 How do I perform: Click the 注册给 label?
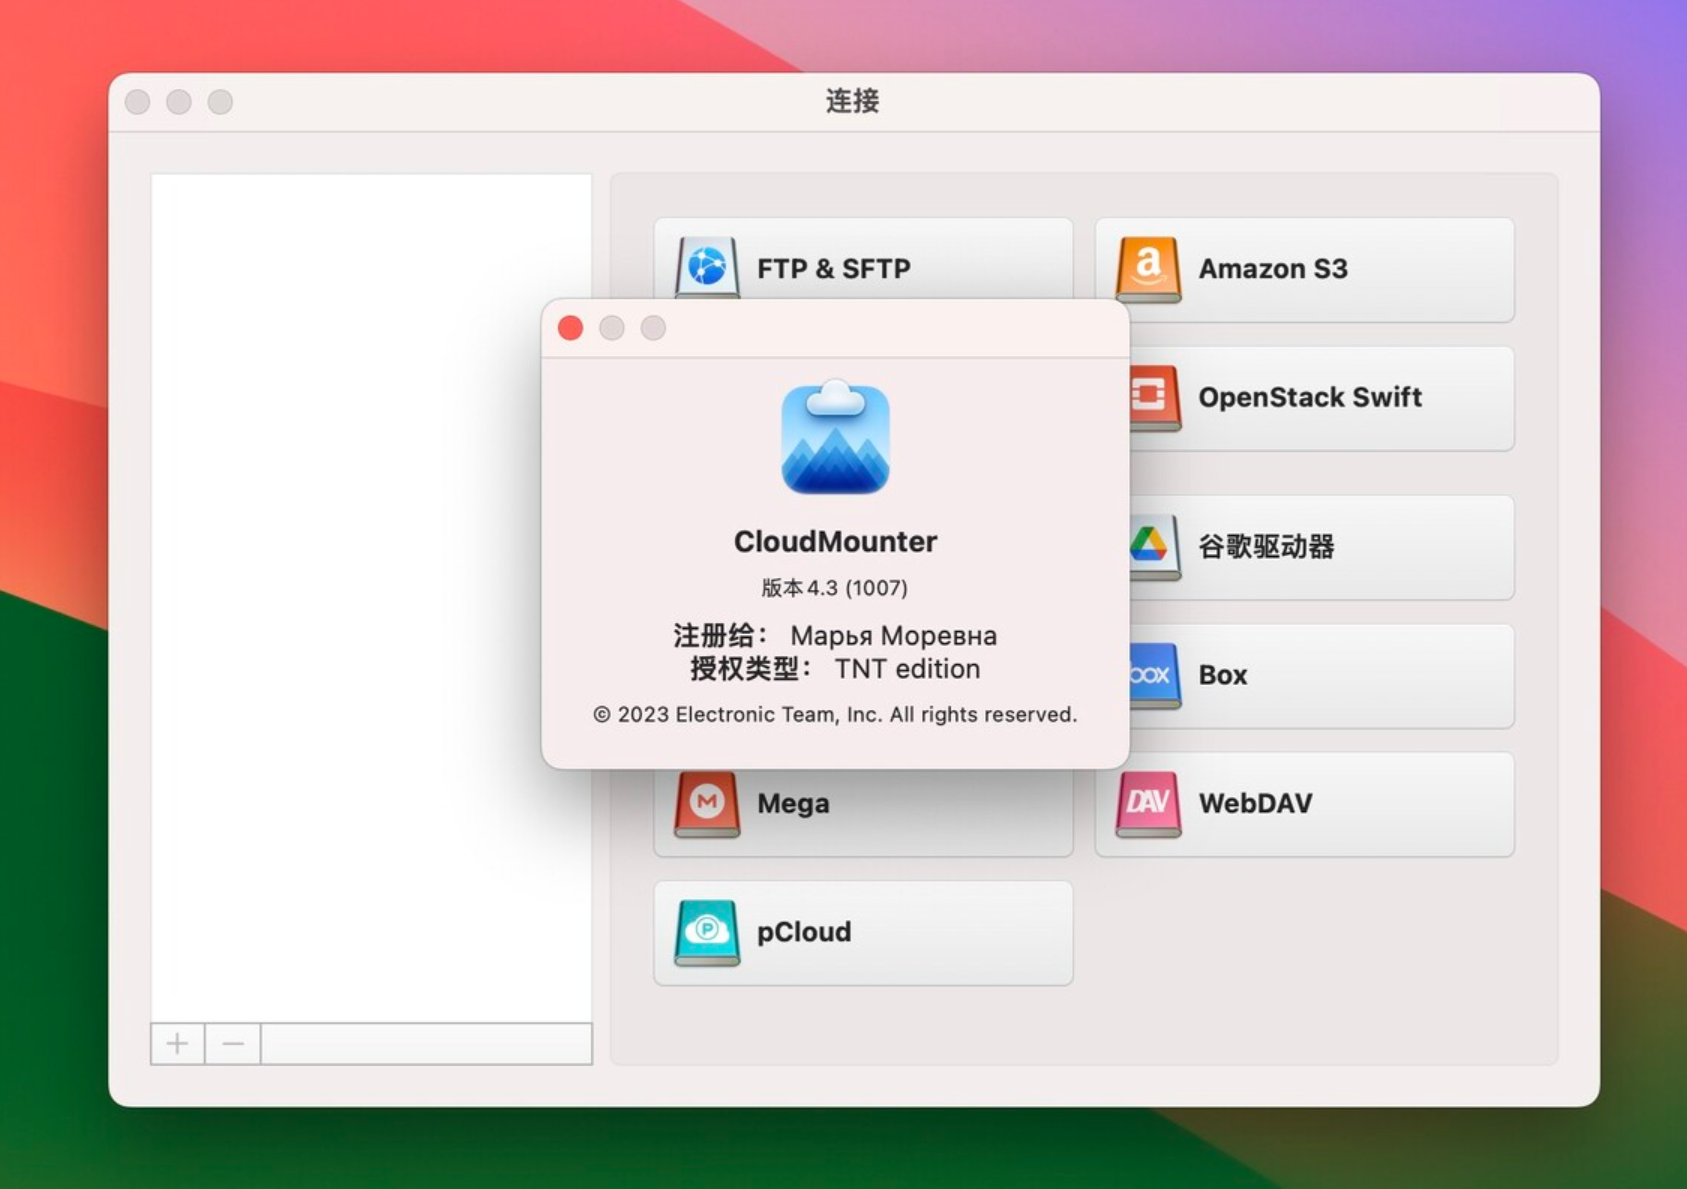click(x=719, y=636)
